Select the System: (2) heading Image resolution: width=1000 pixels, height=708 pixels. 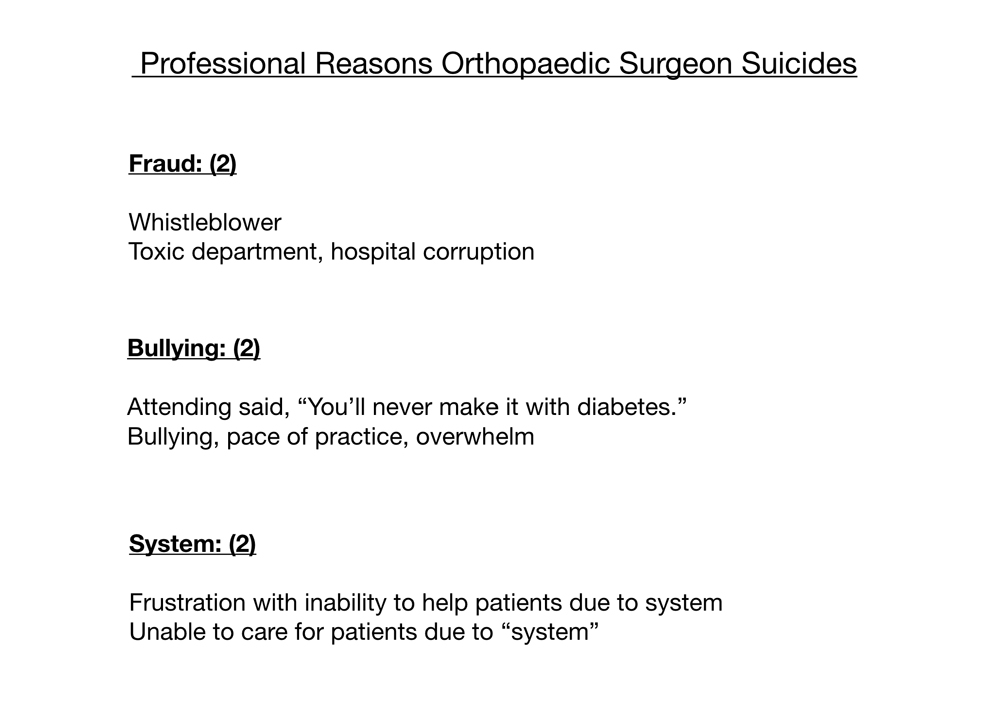click(193, 544)
